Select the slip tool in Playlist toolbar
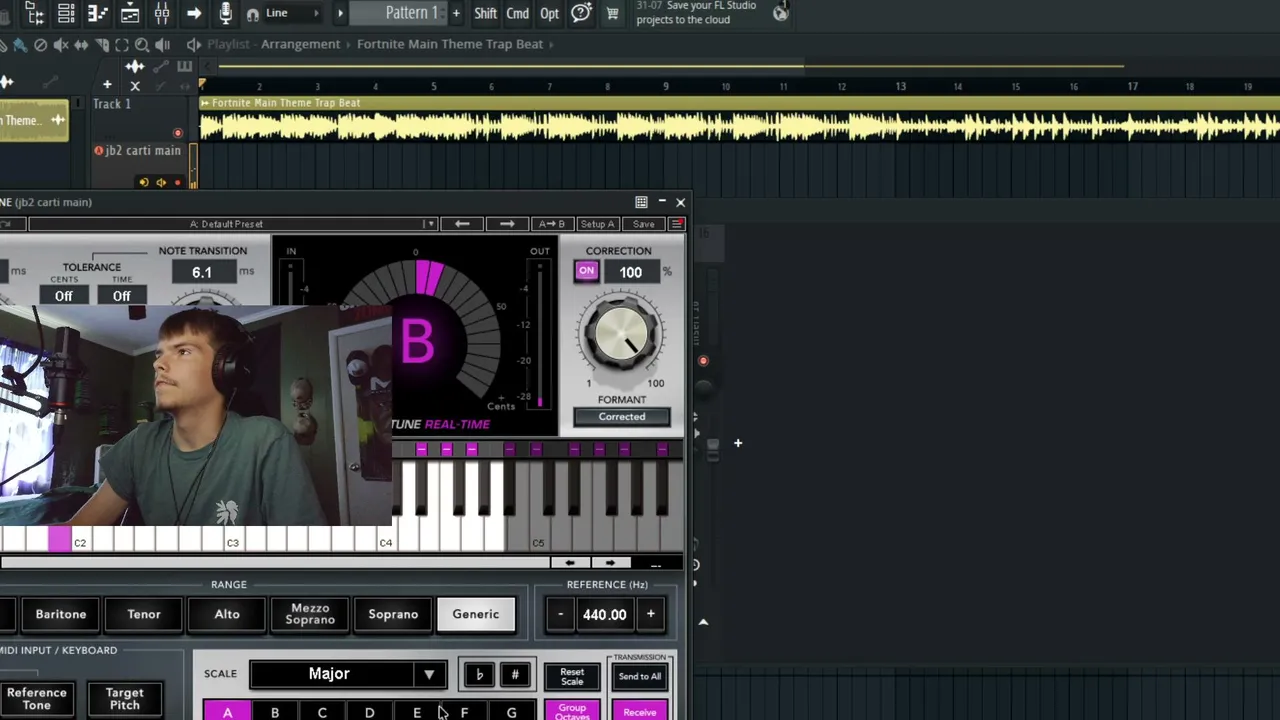 coord(81,44)
